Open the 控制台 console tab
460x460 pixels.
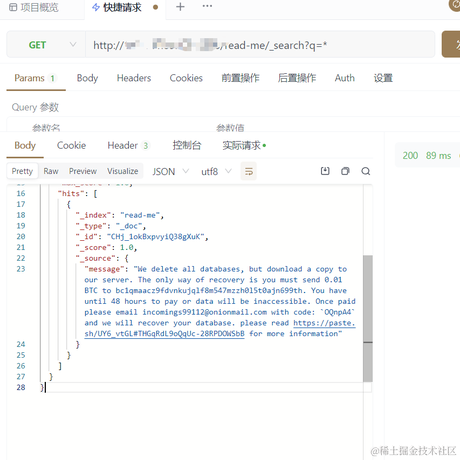coord(187,145)
